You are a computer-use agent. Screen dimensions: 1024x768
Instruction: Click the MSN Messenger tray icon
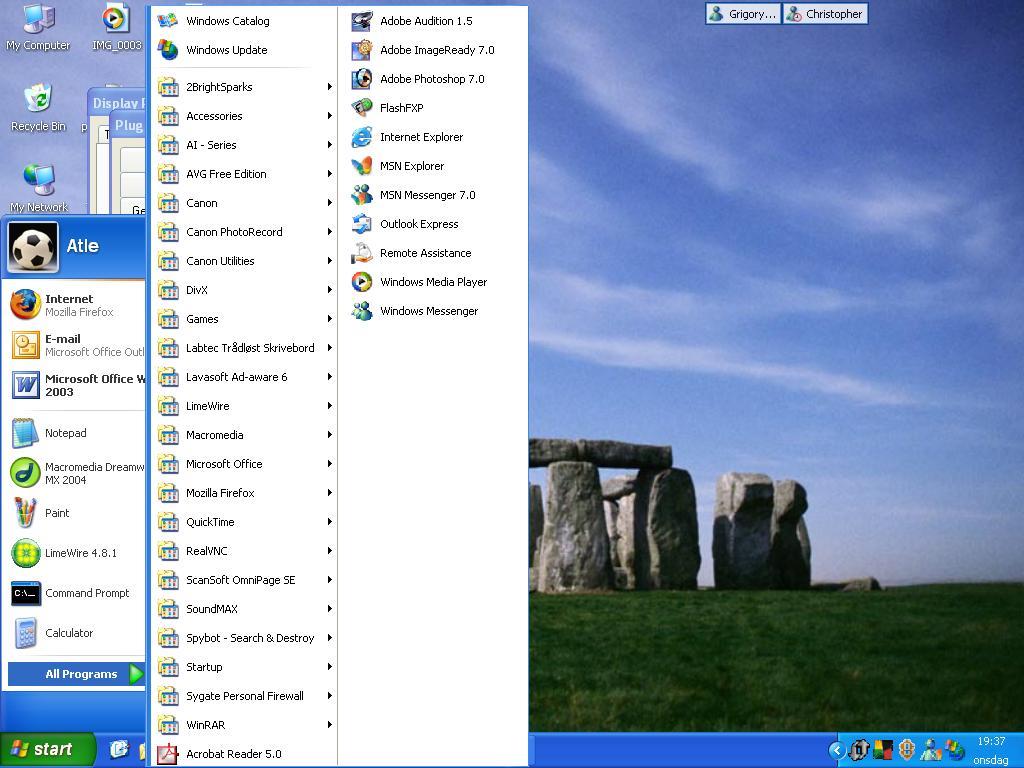pos(929,750)
